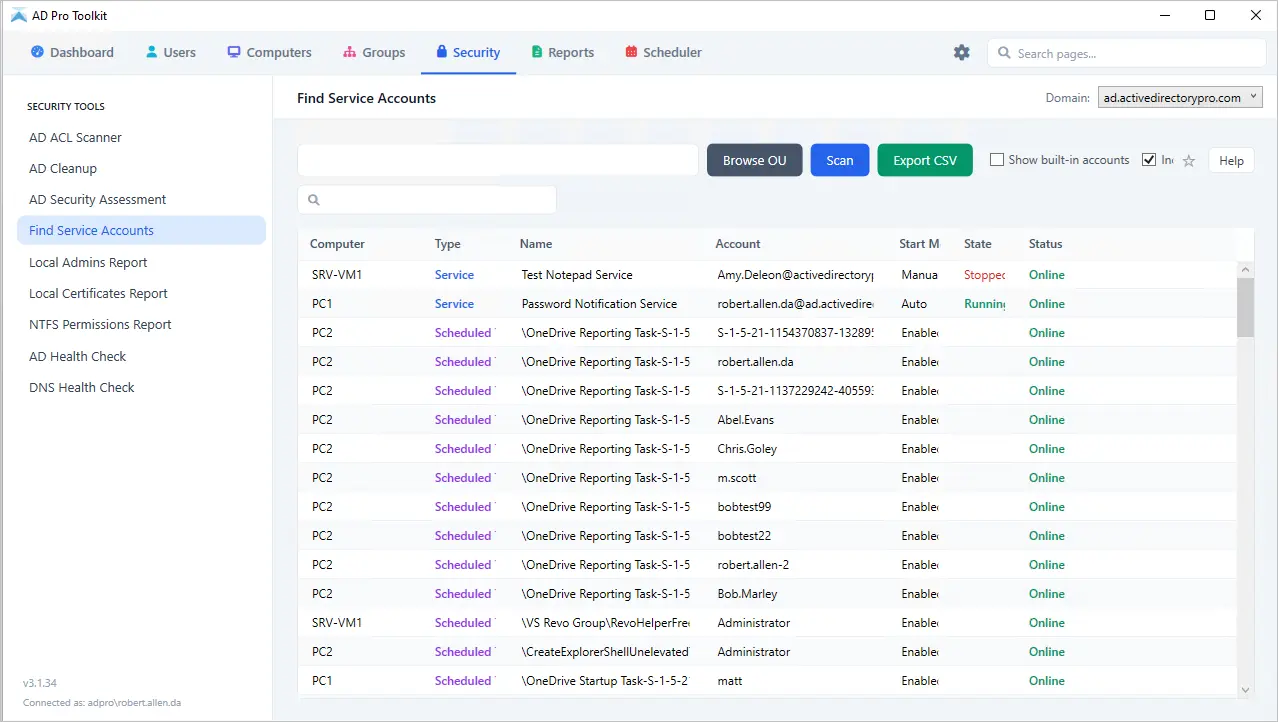Sort by the Computer column header

[337, 244]
